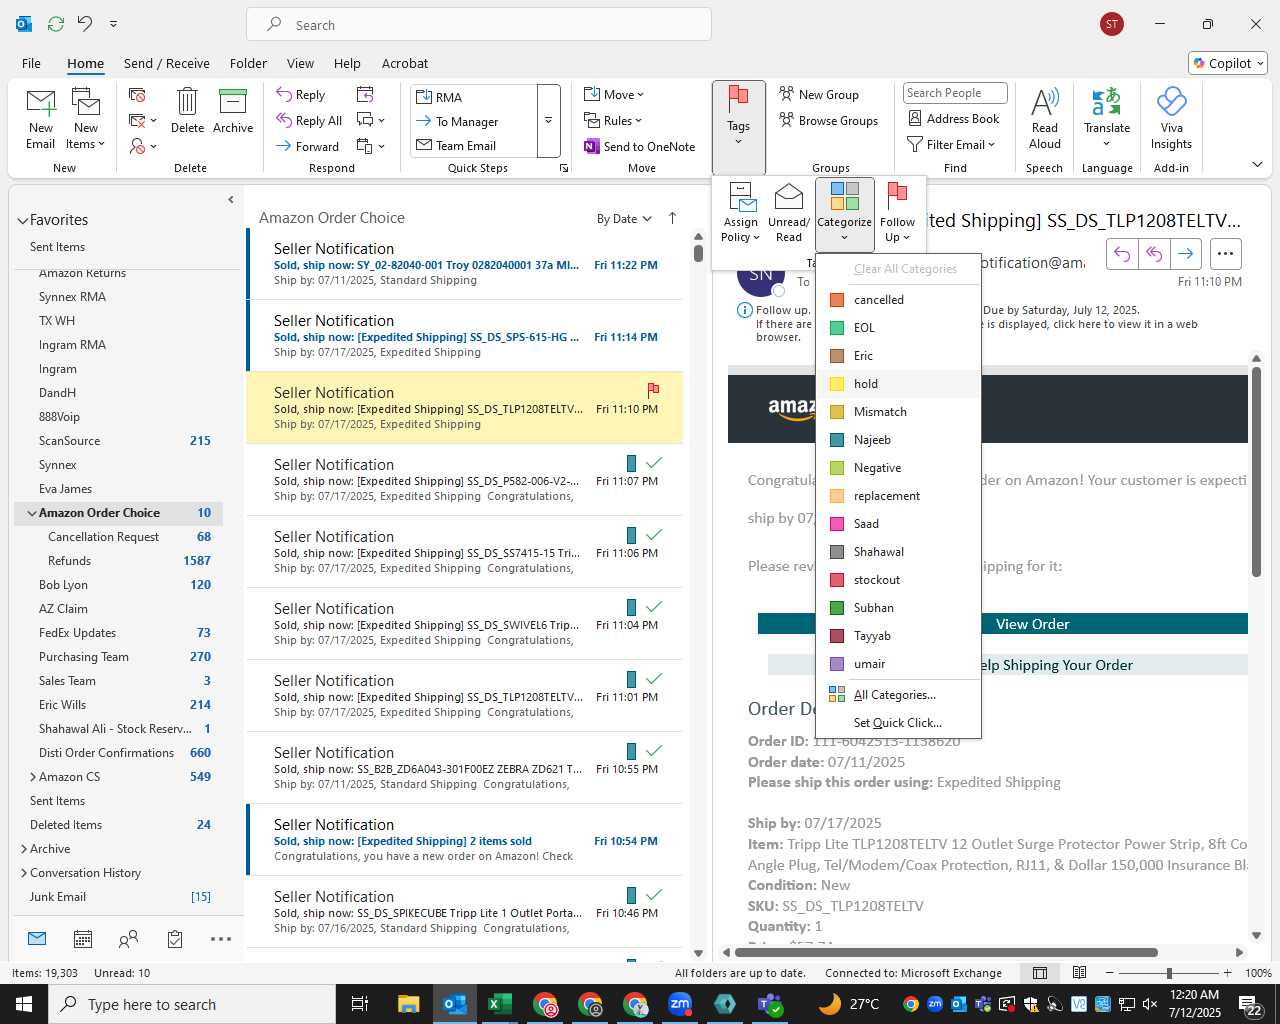Toggle complete checkmark on 11:07 PM email
The image size is (1280, 1024).
point(654,463)
